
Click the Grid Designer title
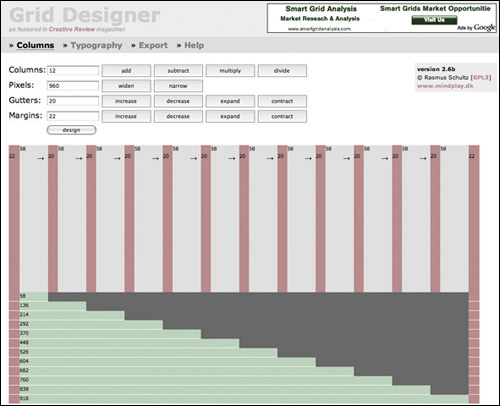pos(85,15)
